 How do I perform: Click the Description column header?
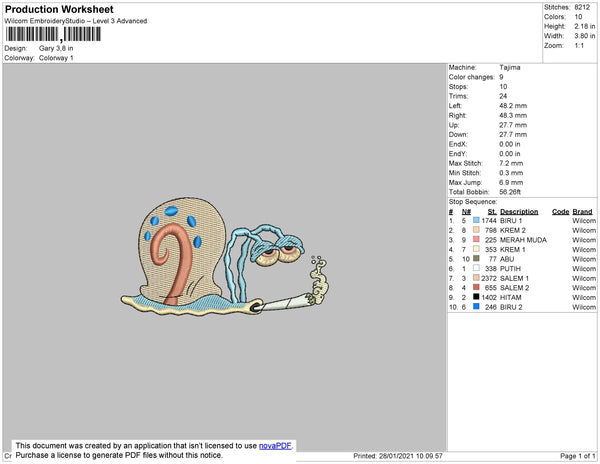[519, 212]
